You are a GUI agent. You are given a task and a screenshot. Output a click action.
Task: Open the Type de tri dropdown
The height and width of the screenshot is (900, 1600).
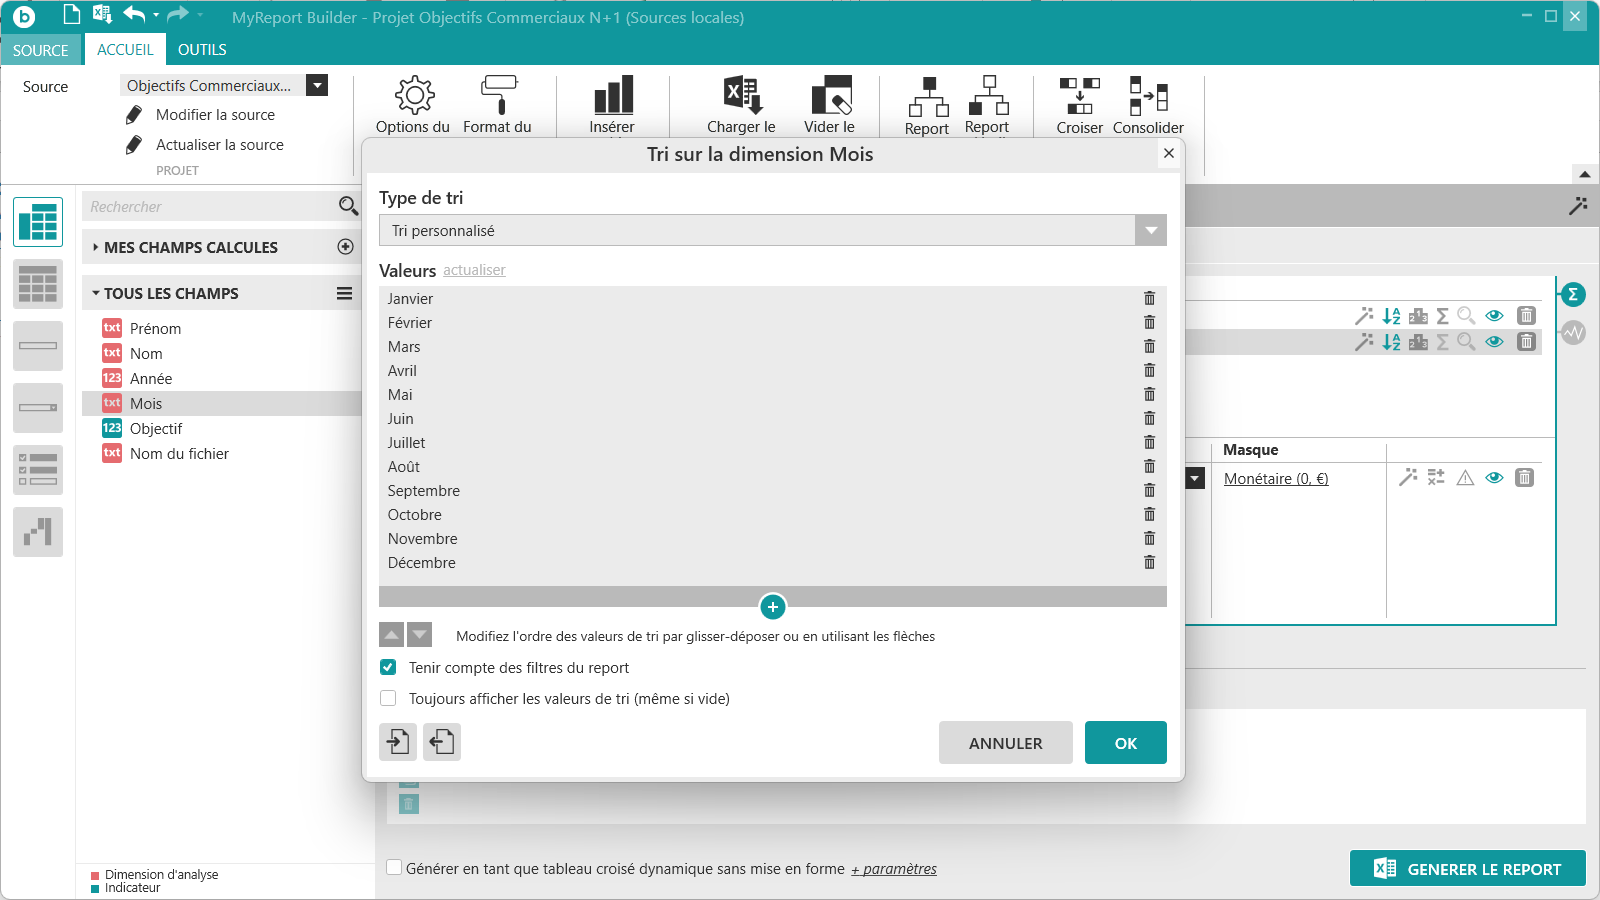tap(772, 230)
